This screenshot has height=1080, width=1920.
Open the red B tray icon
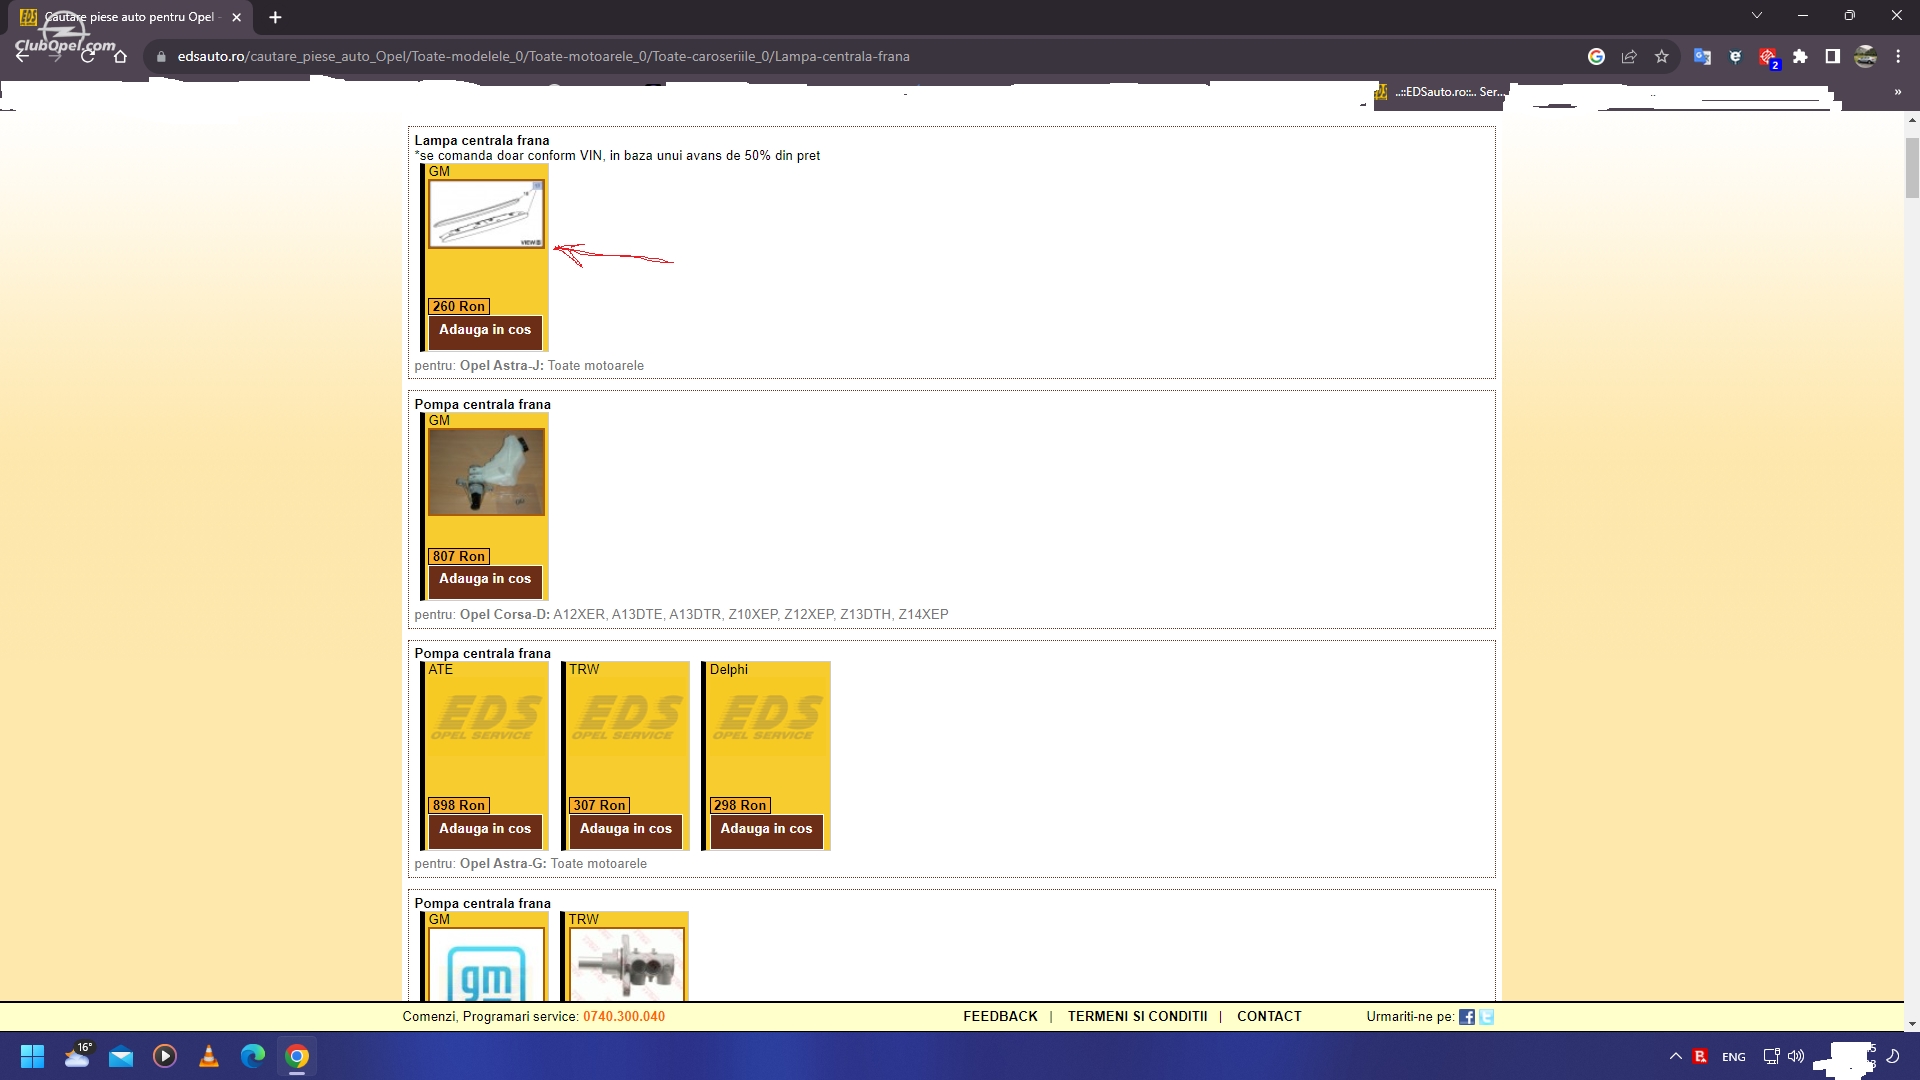(x=1700, y=1056)
